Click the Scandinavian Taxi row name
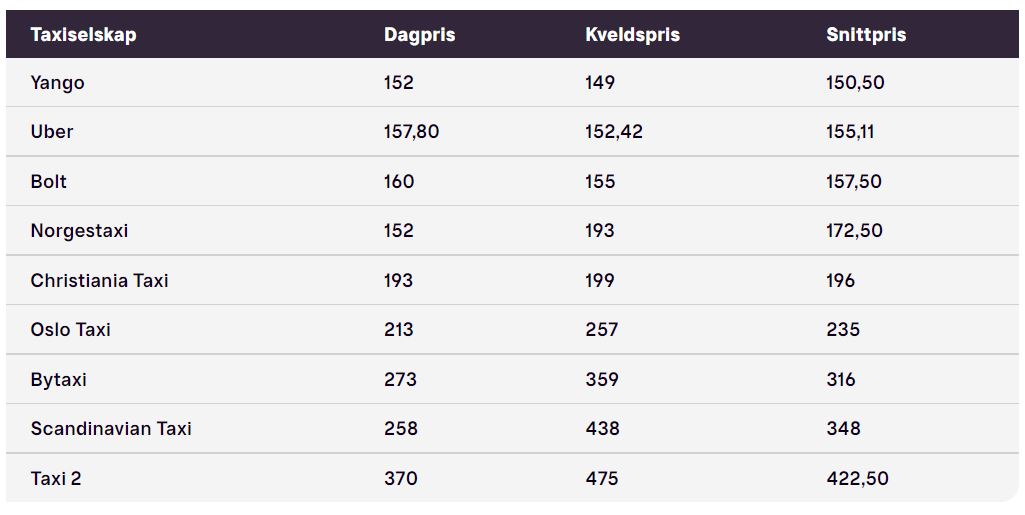The height and width of the screenshot is (515, 1025). point(111,429)
